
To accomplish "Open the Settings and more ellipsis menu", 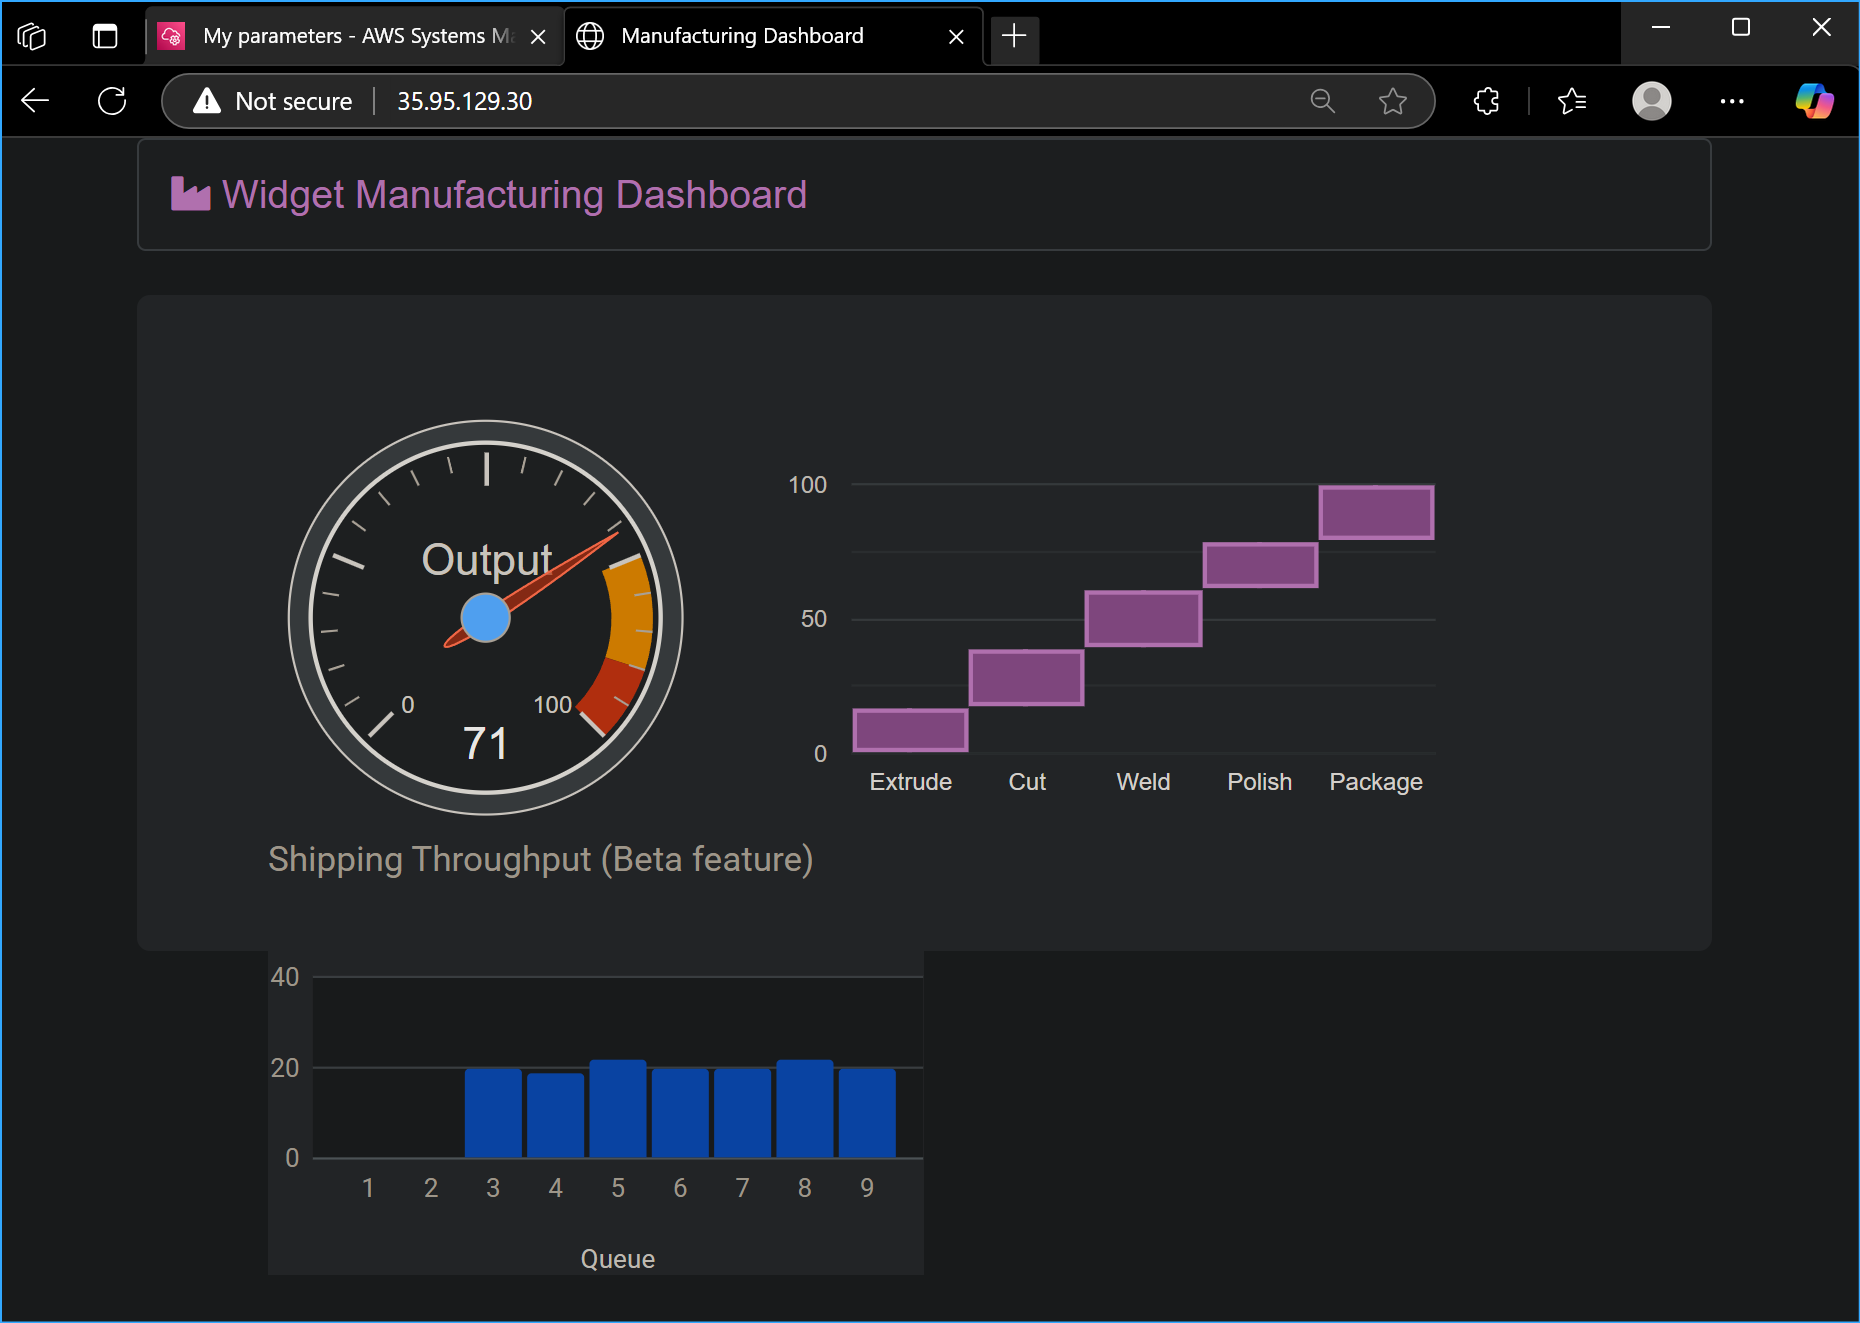I will click(x=1733, y=101).
